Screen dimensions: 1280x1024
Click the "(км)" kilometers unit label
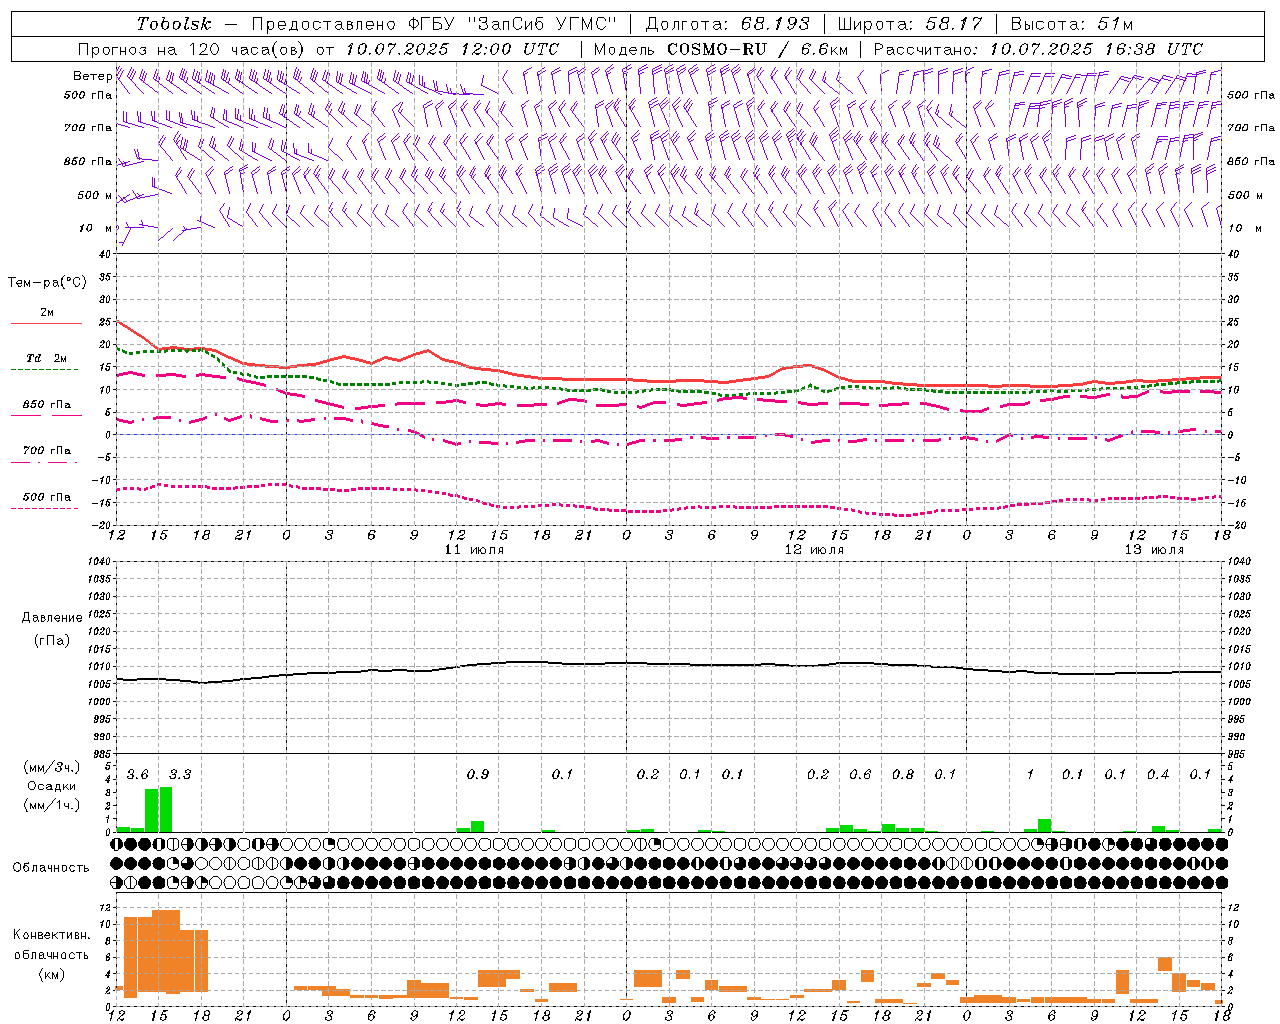coord(52,974)
